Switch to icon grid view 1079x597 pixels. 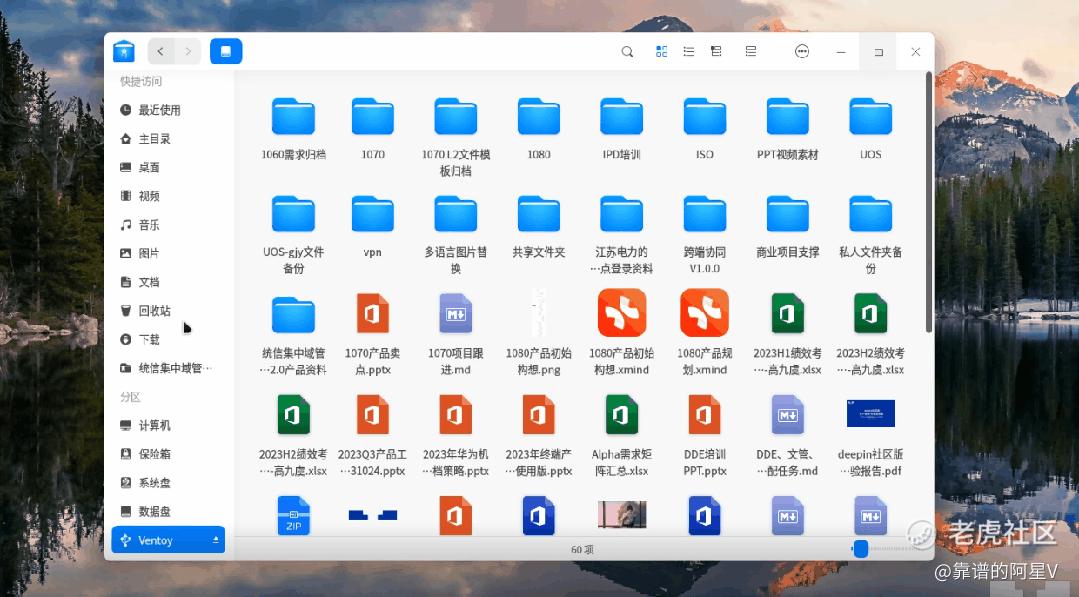click(x=661, y=52)
